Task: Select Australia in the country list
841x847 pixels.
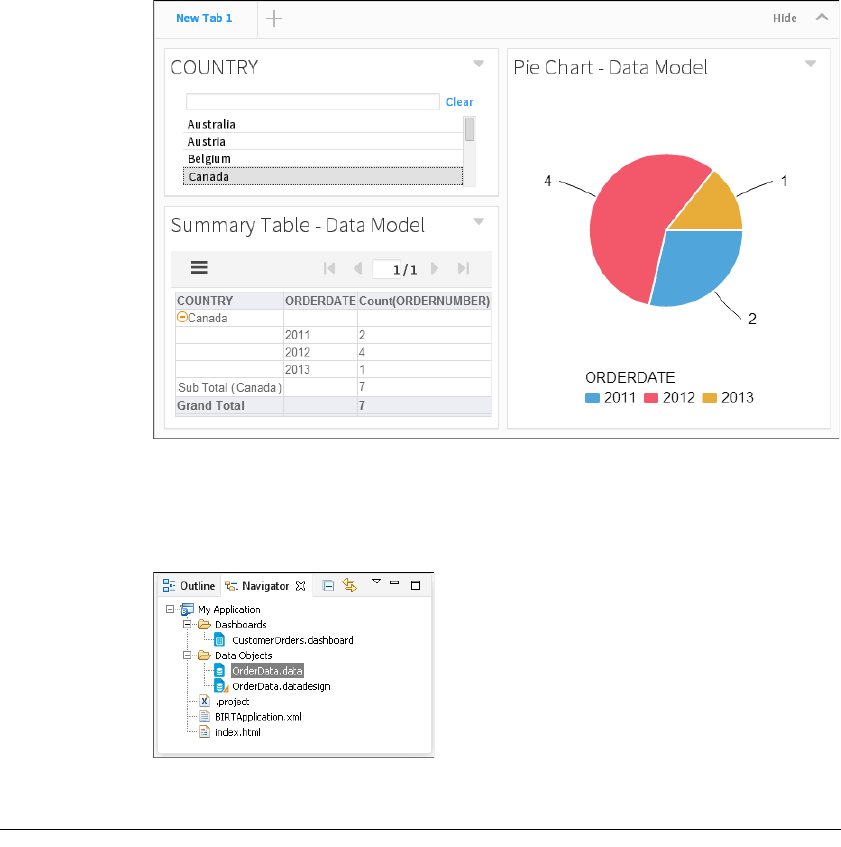Action: pos(323,124)
